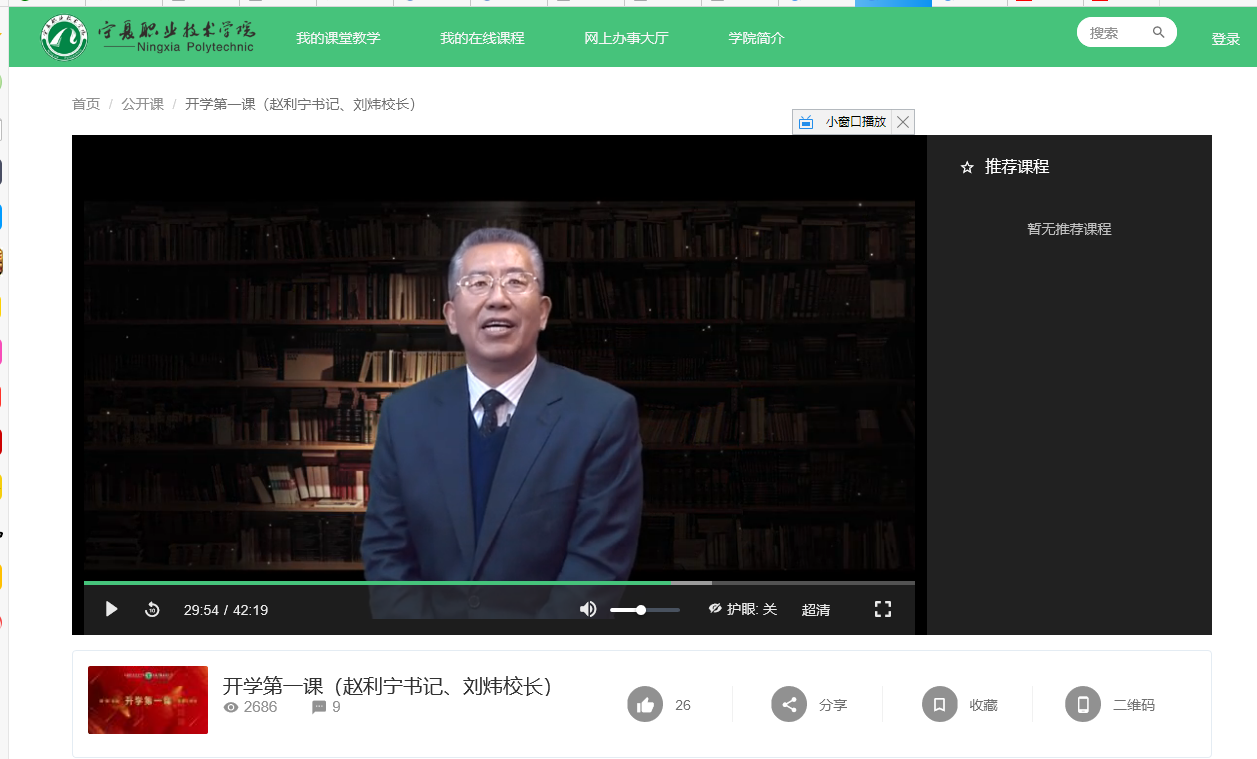Open the 我的在线课程 menu item

[482, 38]
